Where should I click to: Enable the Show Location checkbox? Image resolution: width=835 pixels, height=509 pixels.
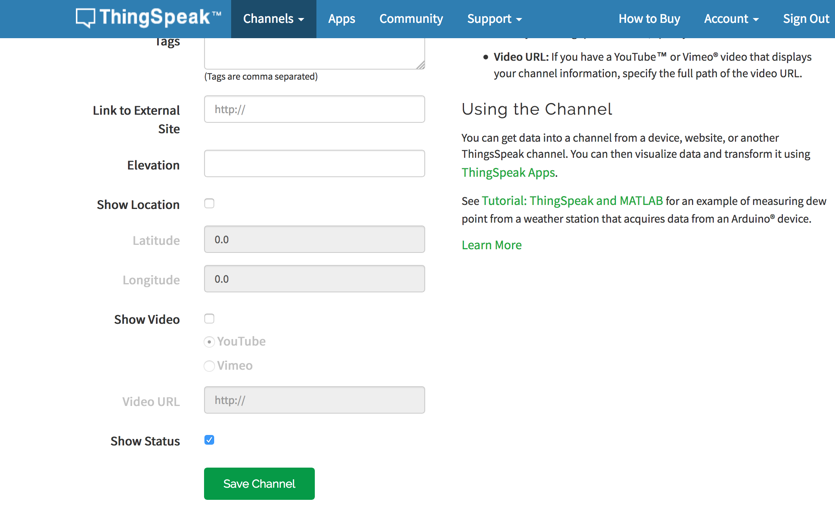point(209,203)
